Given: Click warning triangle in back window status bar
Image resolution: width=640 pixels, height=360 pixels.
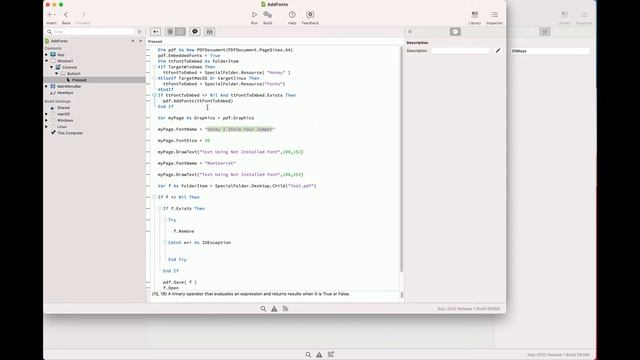Looking at the screenshot, I should 319,355.
